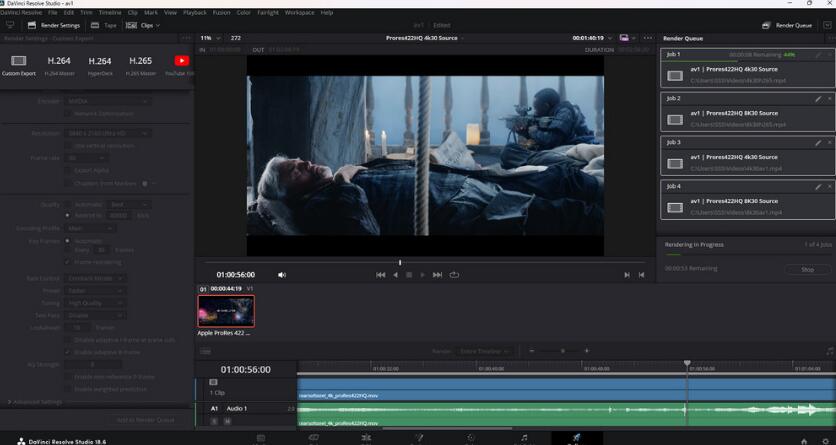This screenshot has height=445, width=836.
Task: Switch to the Media page icon
Action: coord(261,438)
